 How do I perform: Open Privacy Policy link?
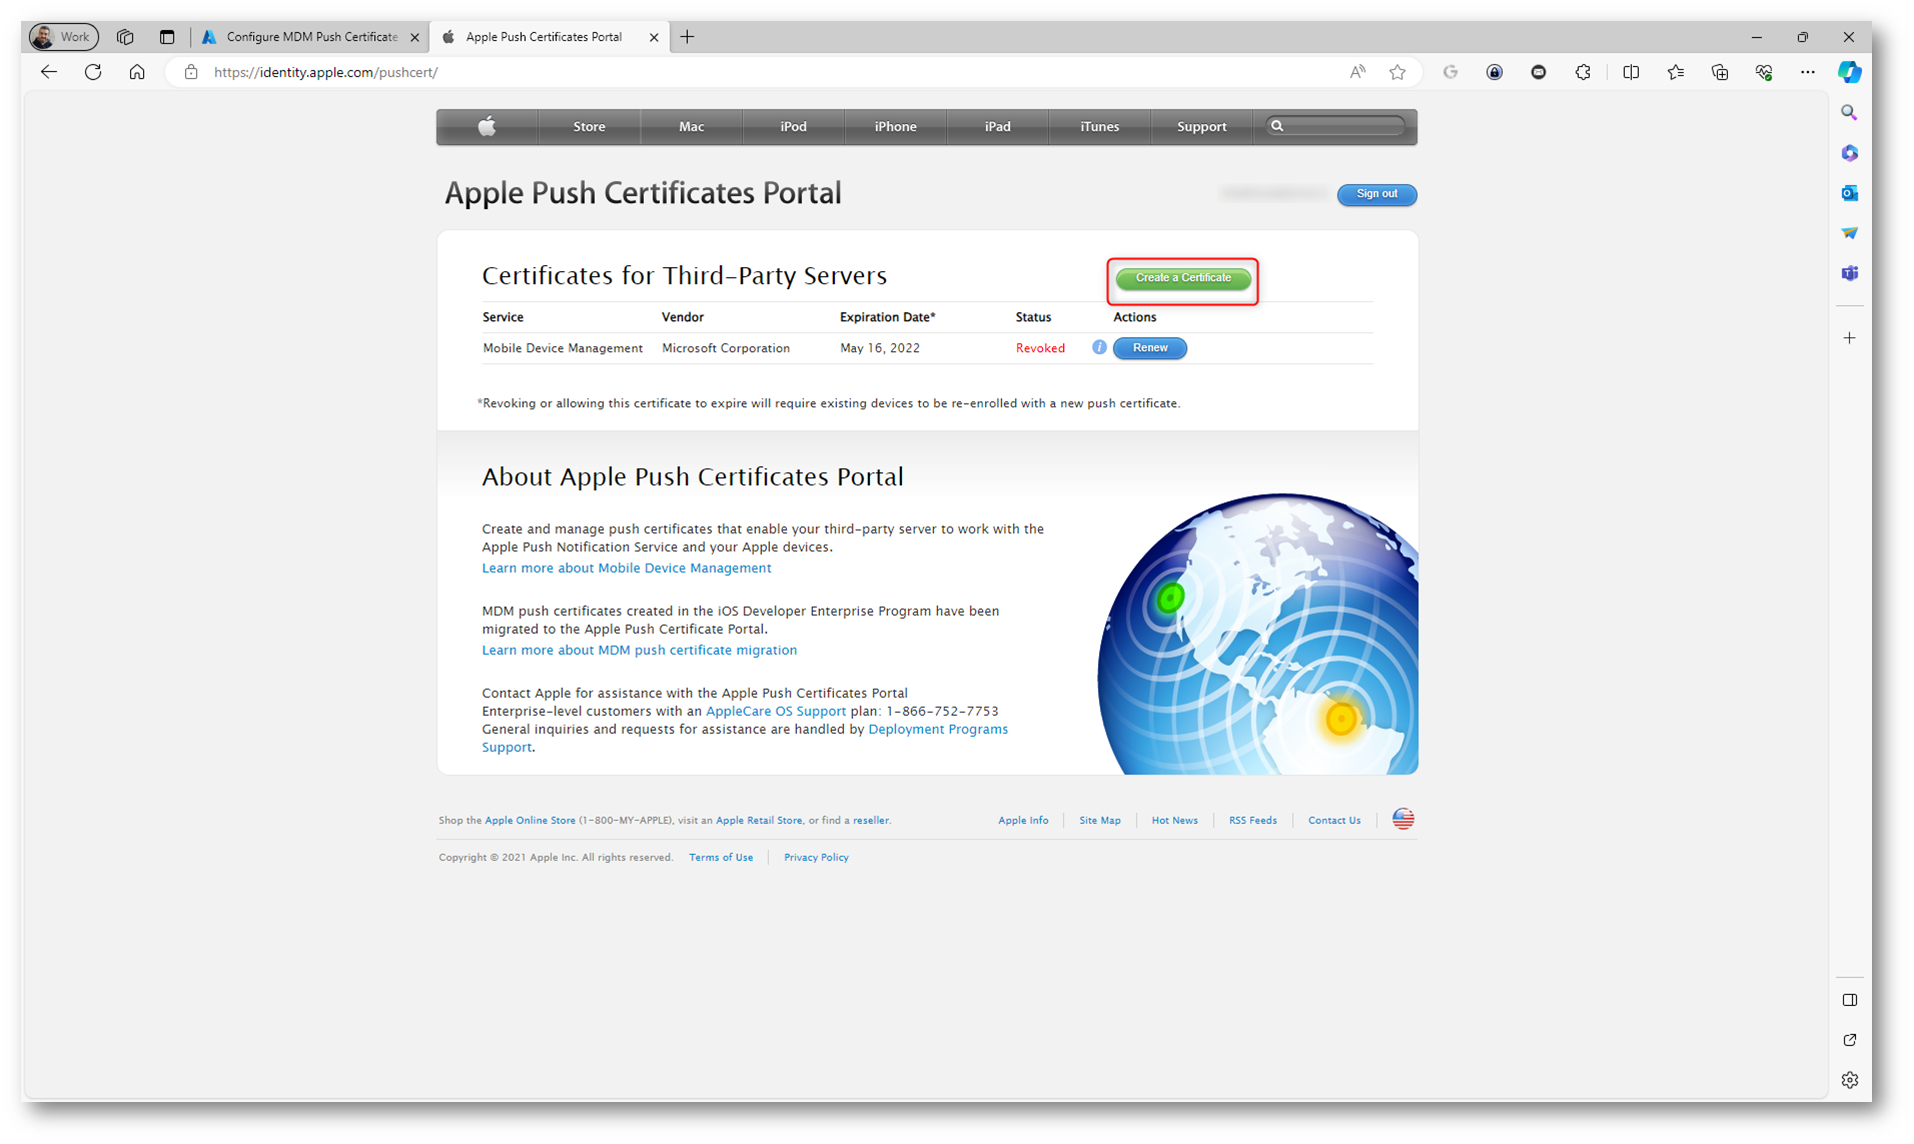[x=816, y=857]
